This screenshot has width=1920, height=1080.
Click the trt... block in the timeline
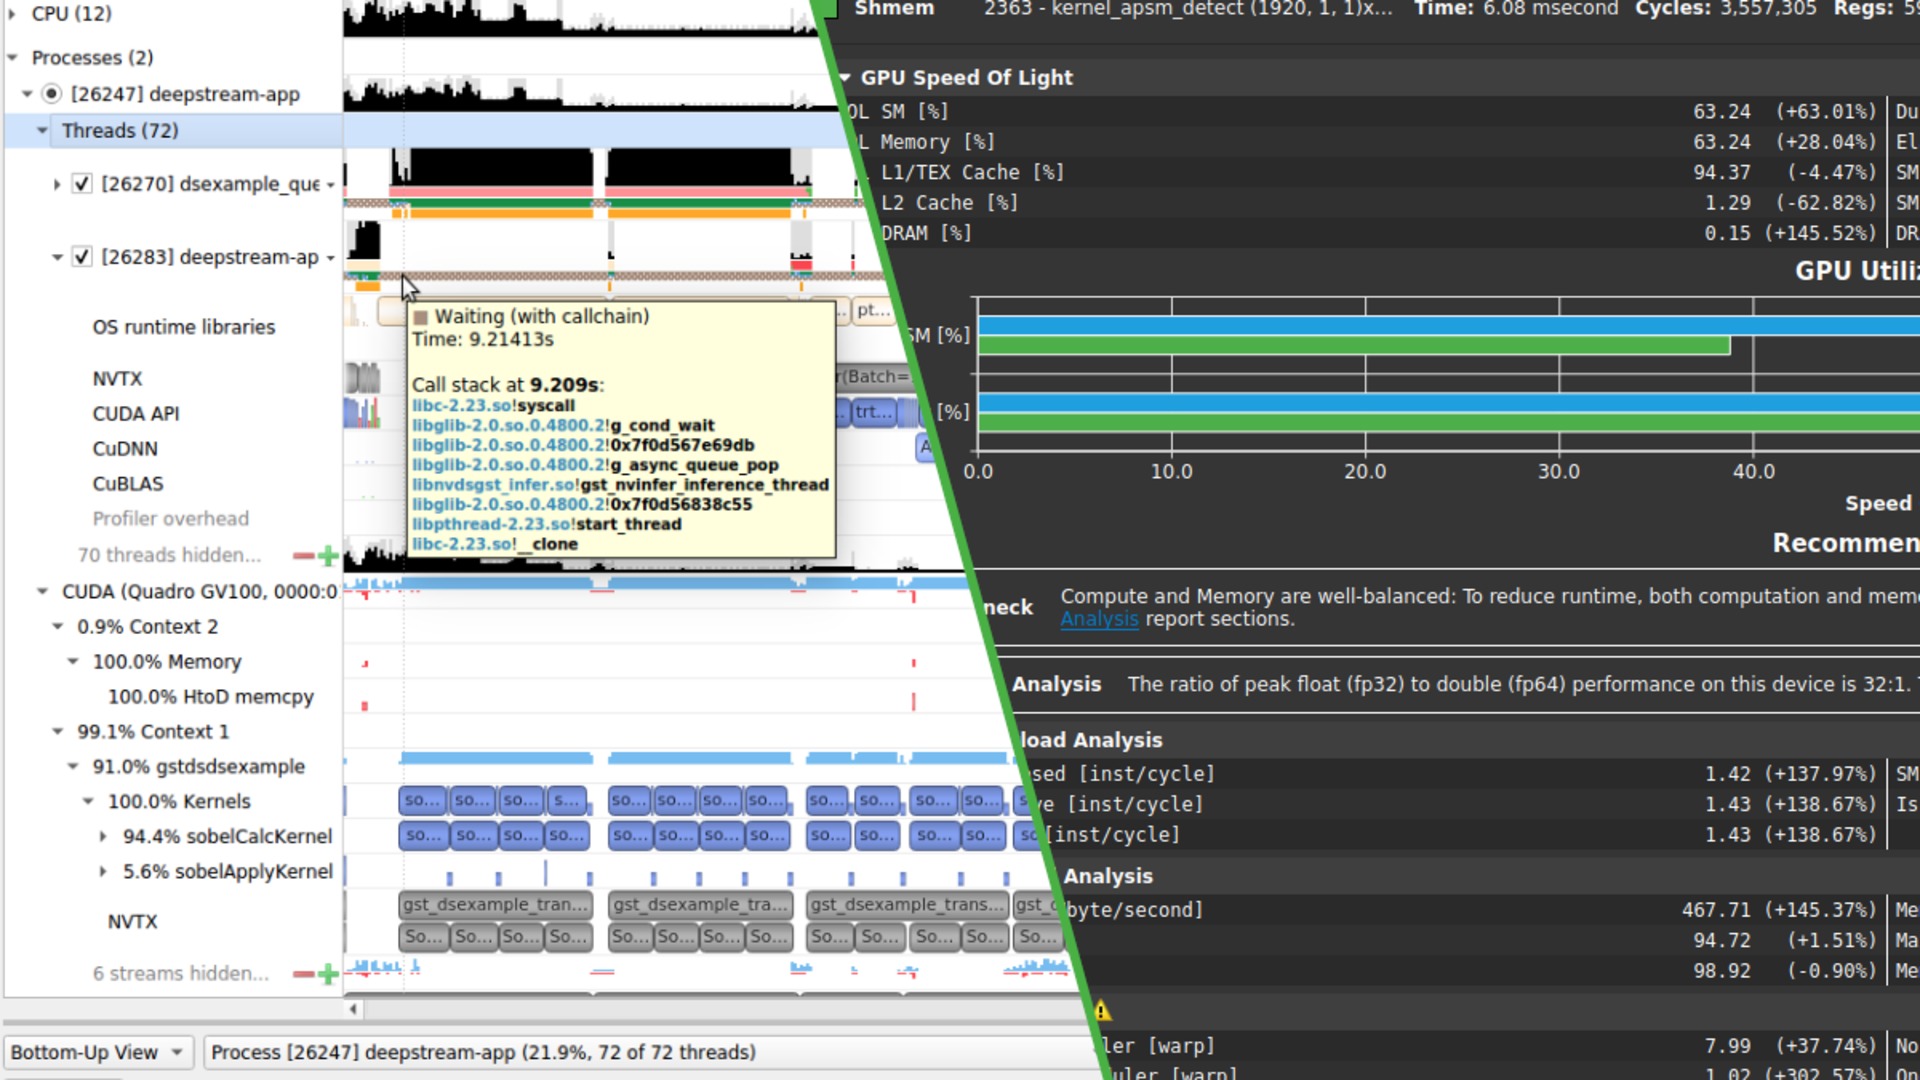[874, 412]
